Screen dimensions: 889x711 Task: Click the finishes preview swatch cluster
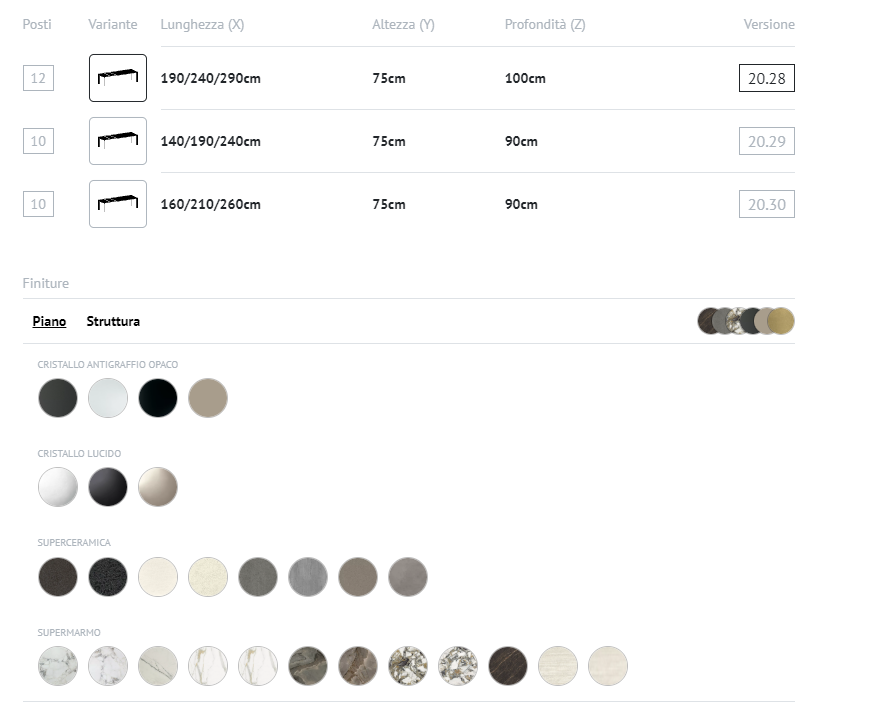[x=746, y=321]
